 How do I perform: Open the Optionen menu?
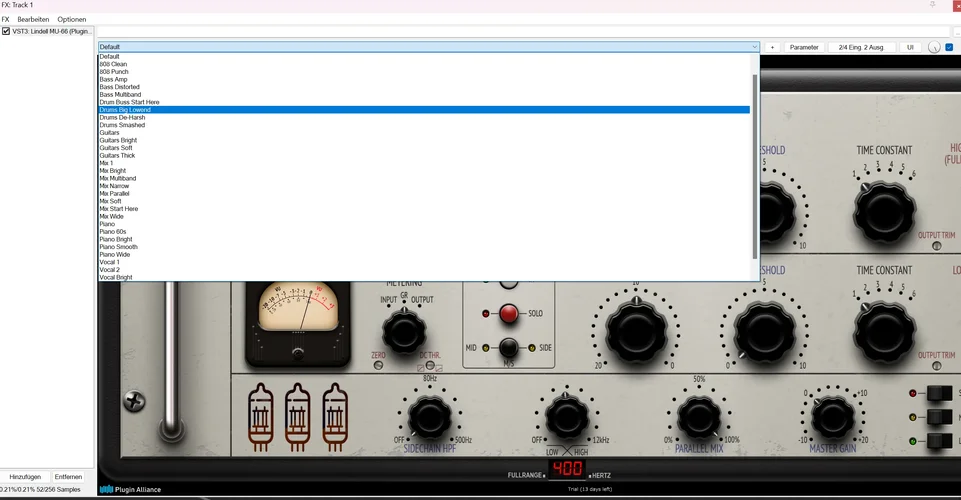[72, 20]
